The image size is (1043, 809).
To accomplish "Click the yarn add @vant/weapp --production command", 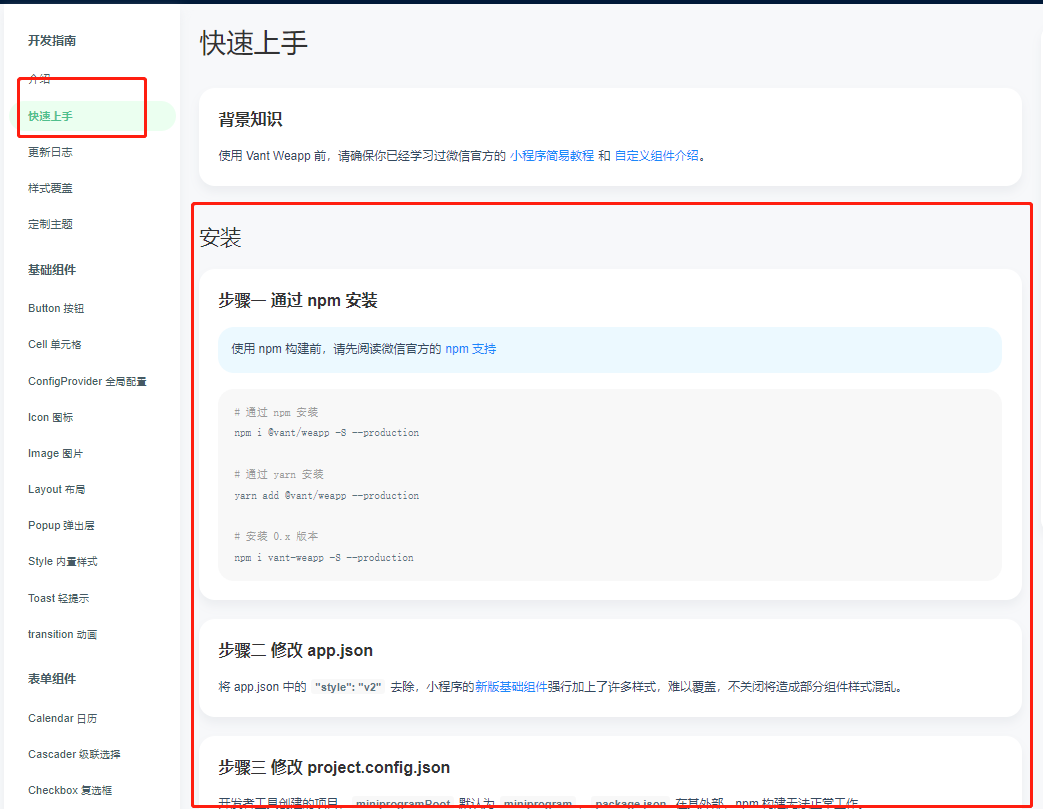I will [327, 496].
